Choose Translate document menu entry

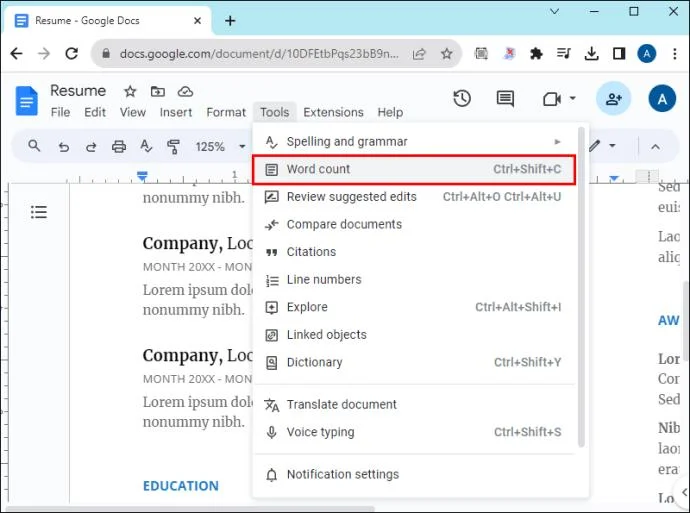[x=341, y=405]
